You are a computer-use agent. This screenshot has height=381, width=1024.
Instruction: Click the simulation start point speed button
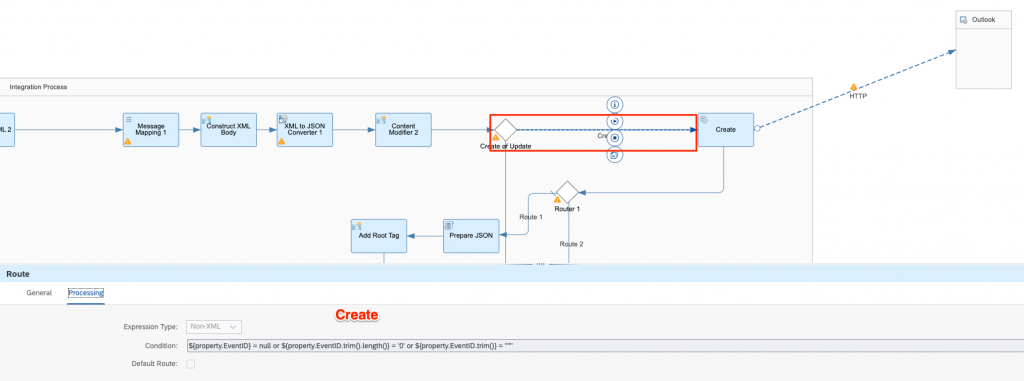tap(615, 122)
